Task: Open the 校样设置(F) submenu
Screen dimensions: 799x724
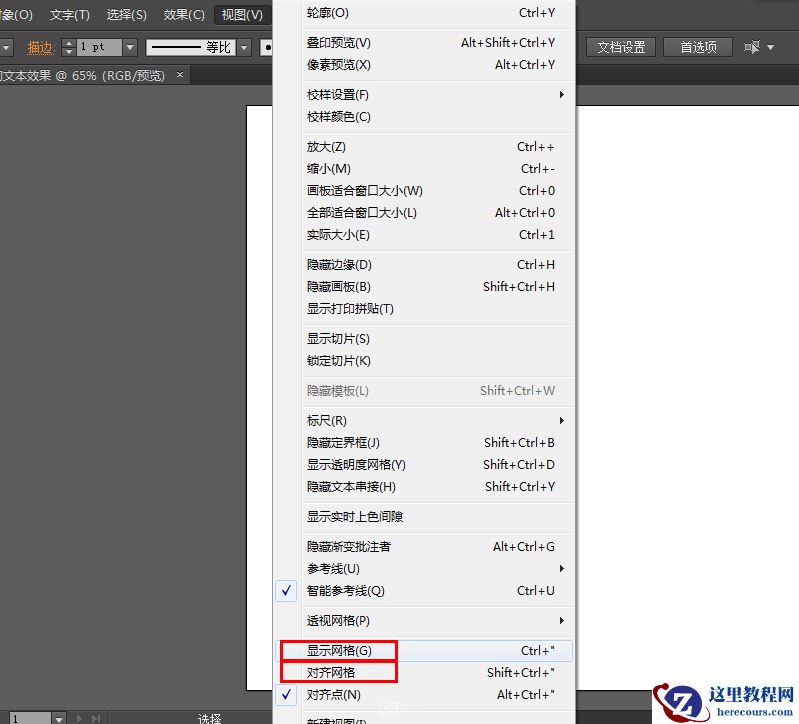Action: pos(439,95)
